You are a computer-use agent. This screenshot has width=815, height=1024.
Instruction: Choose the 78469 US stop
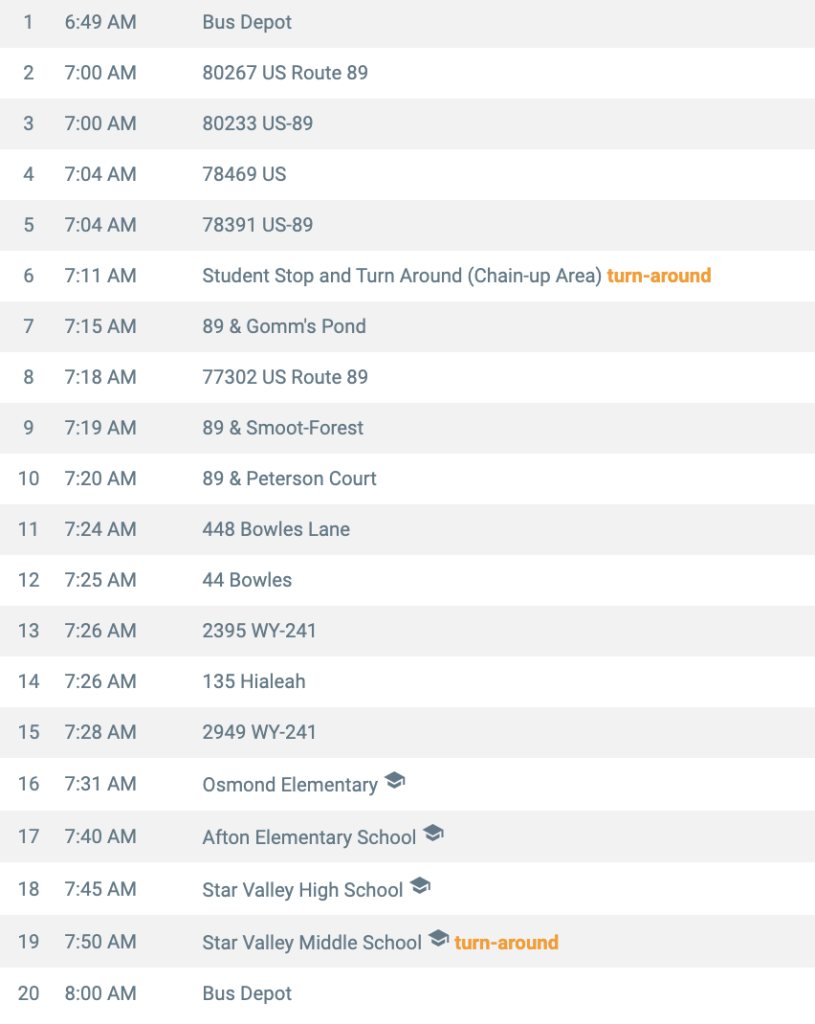244,174
